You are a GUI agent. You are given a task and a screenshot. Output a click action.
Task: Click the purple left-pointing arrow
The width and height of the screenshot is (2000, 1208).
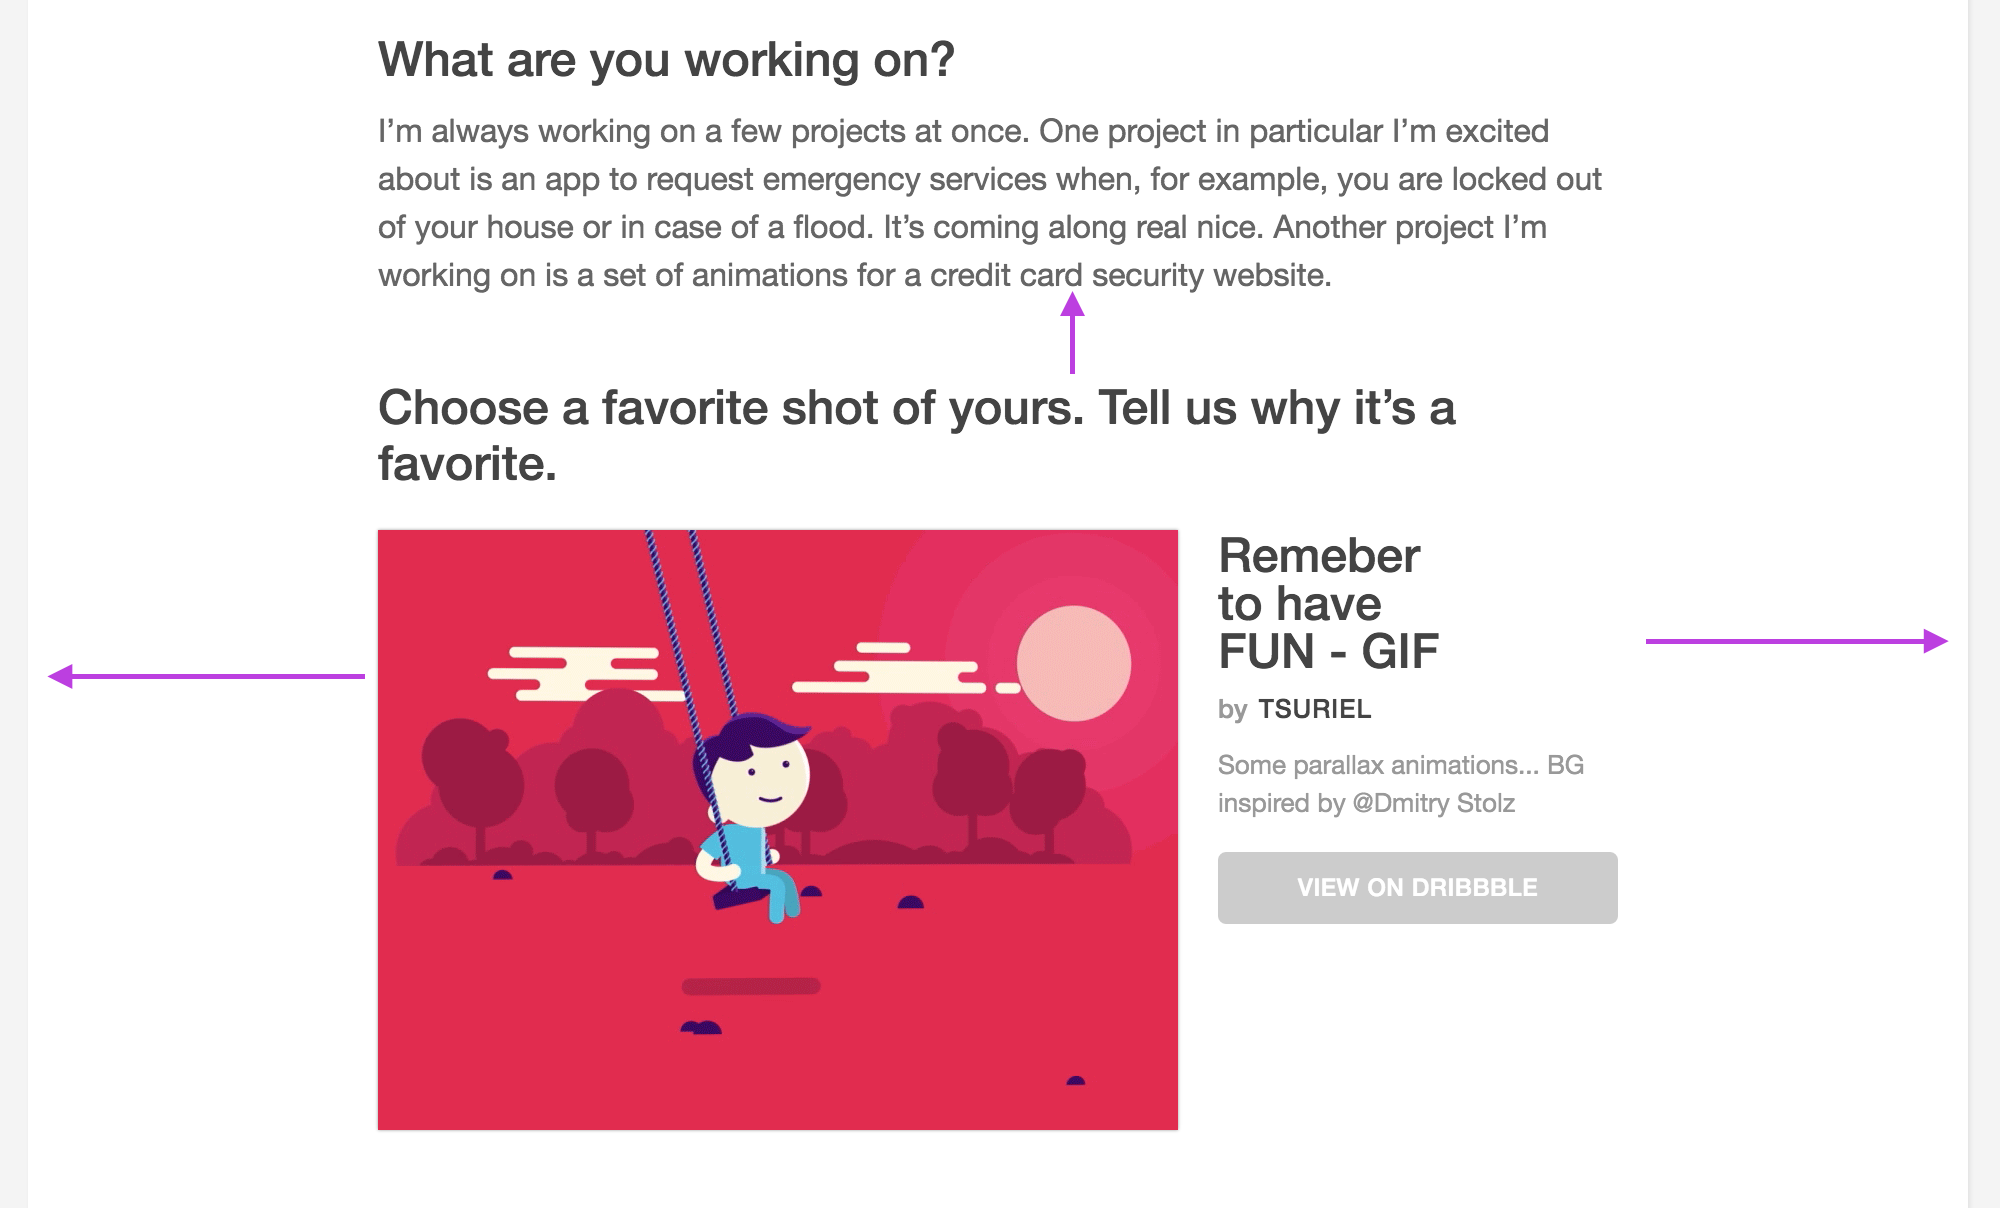[207, 677]
